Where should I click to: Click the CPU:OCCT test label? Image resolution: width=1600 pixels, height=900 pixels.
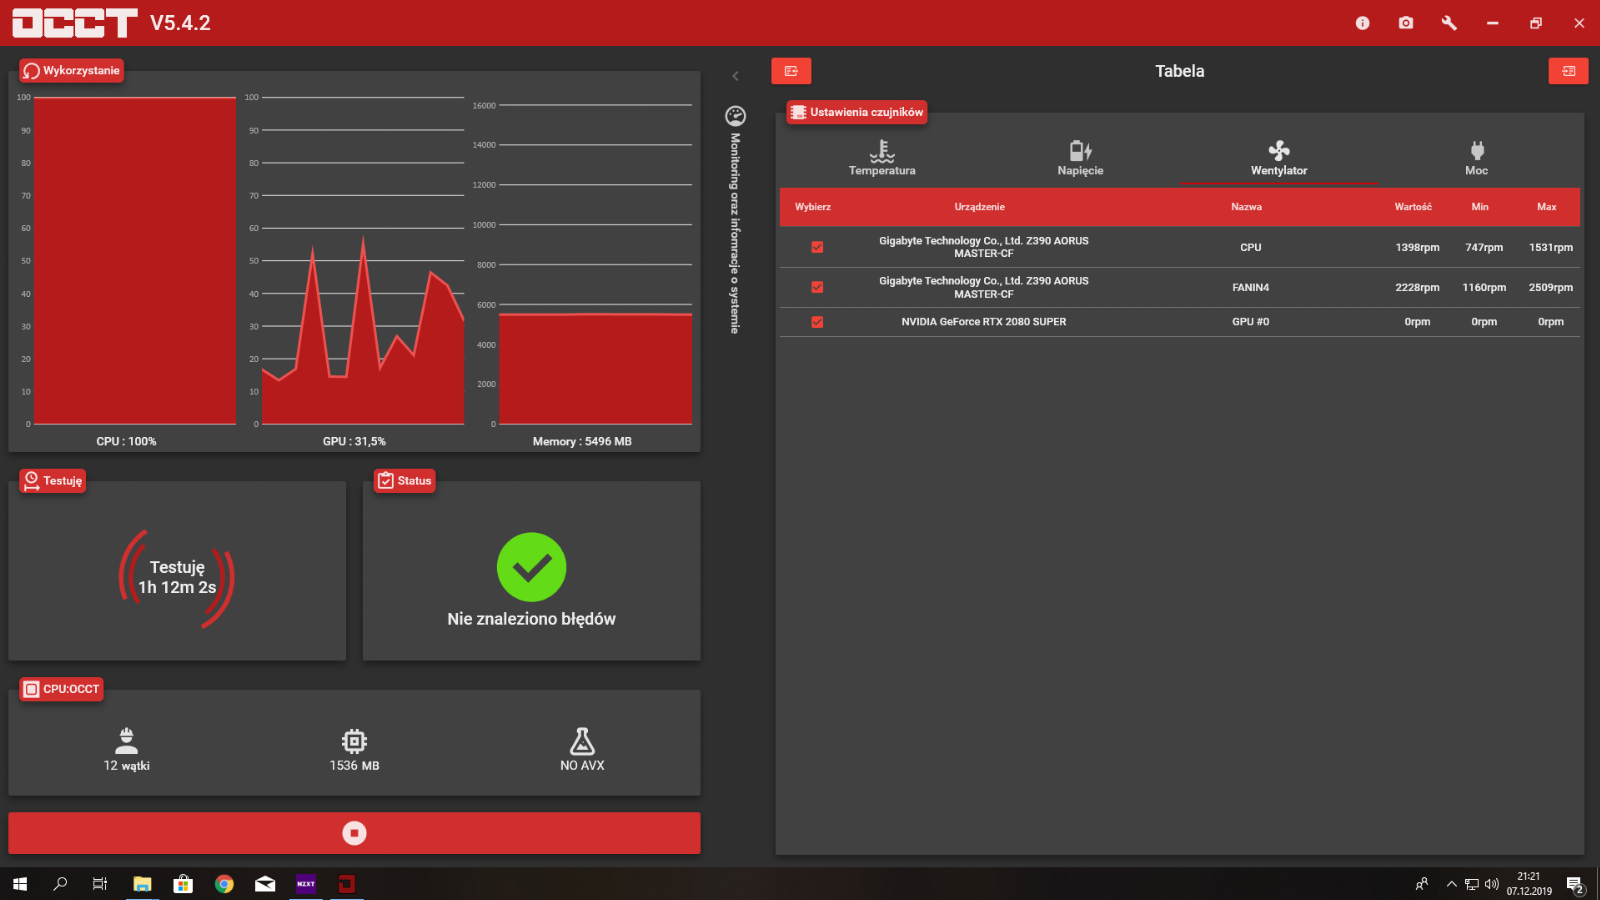tap(62, 689)
